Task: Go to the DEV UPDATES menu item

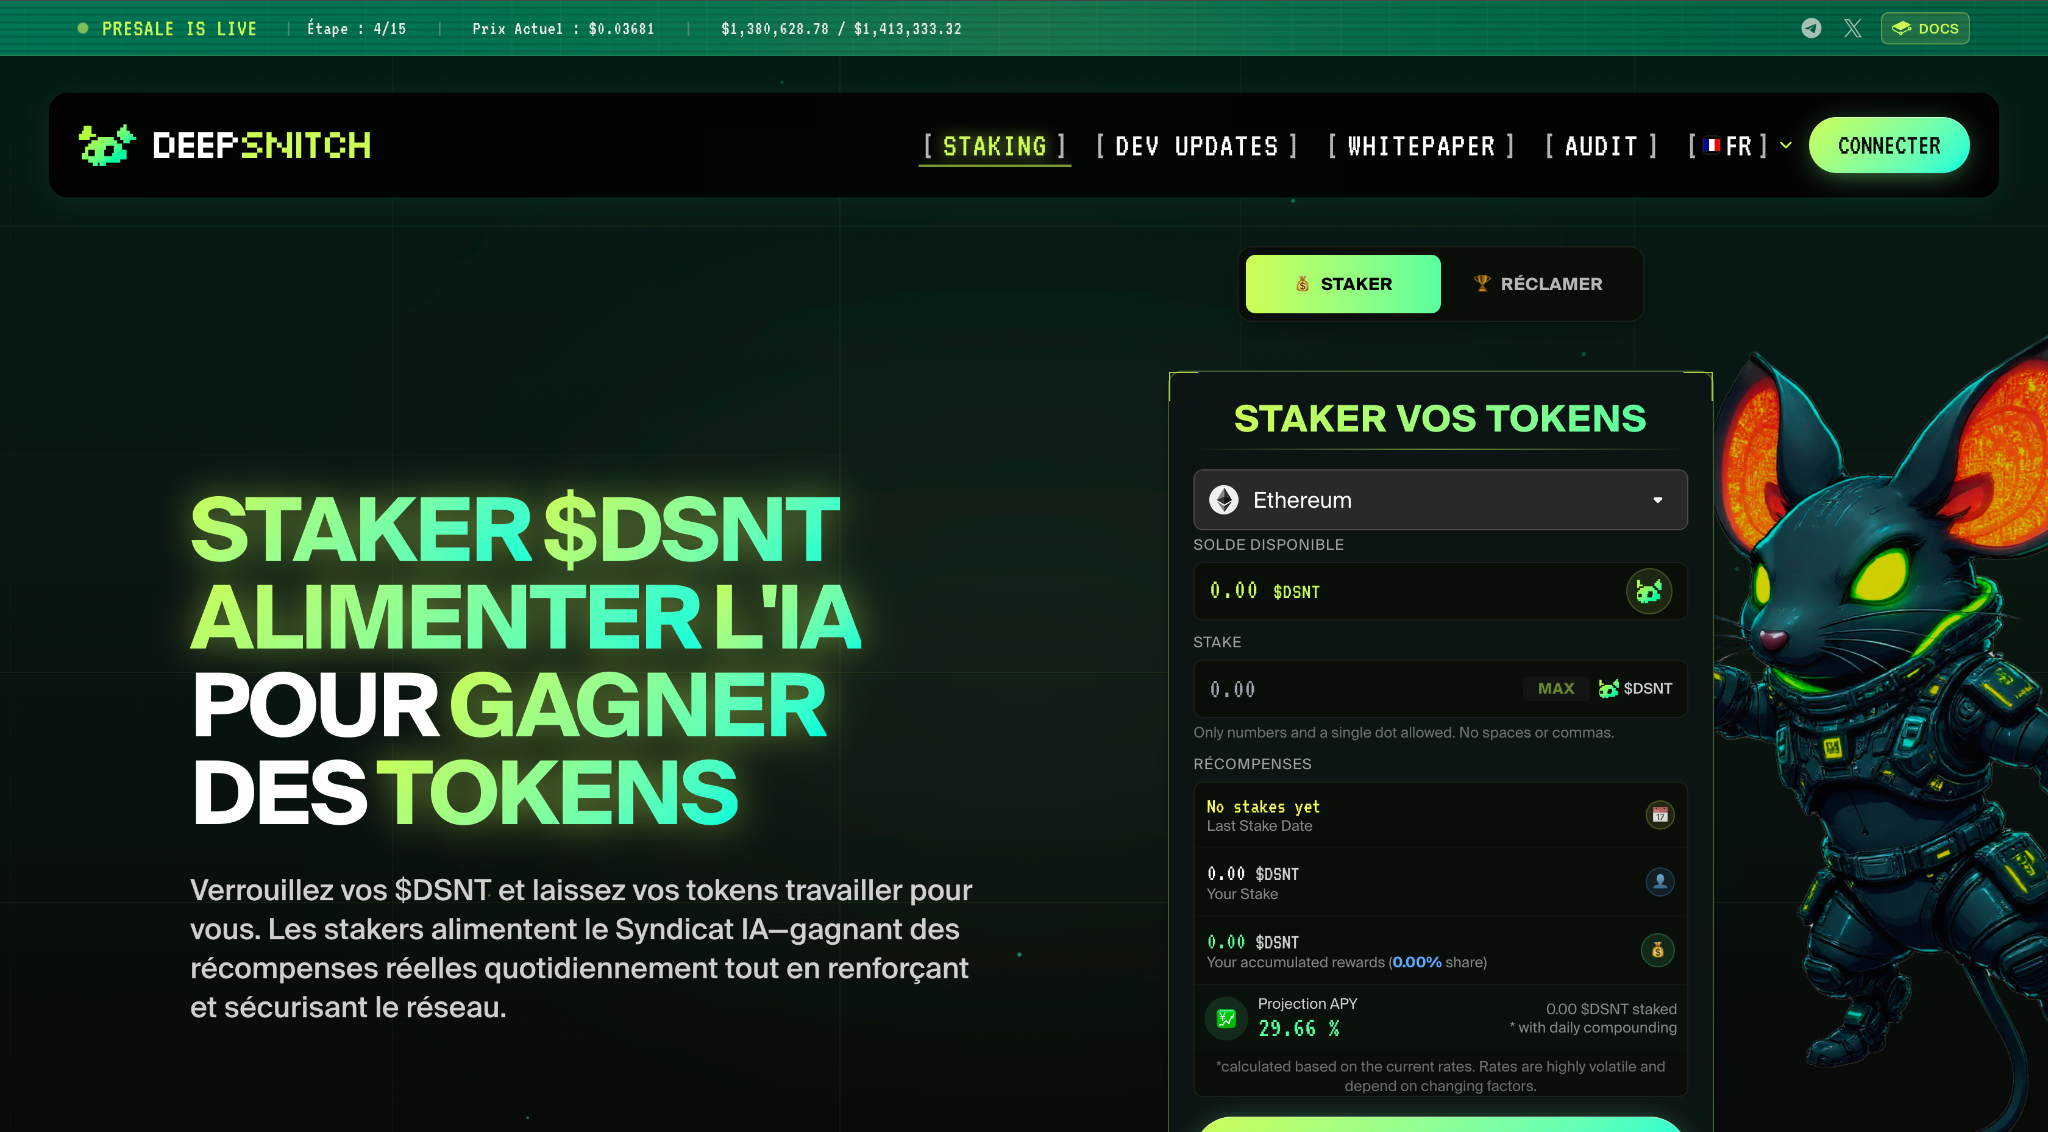Action: click(x=1197, y=146)
